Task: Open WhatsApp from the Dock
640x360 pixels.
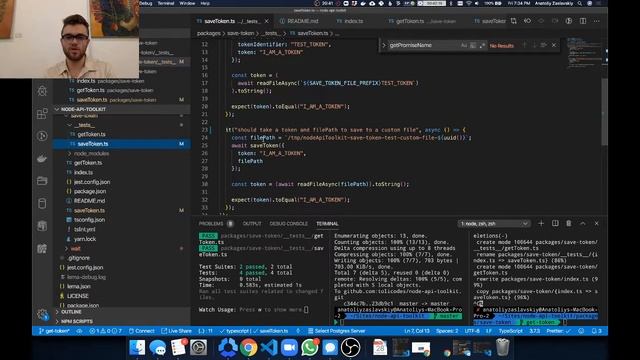Action: click(x=309, y=348)
